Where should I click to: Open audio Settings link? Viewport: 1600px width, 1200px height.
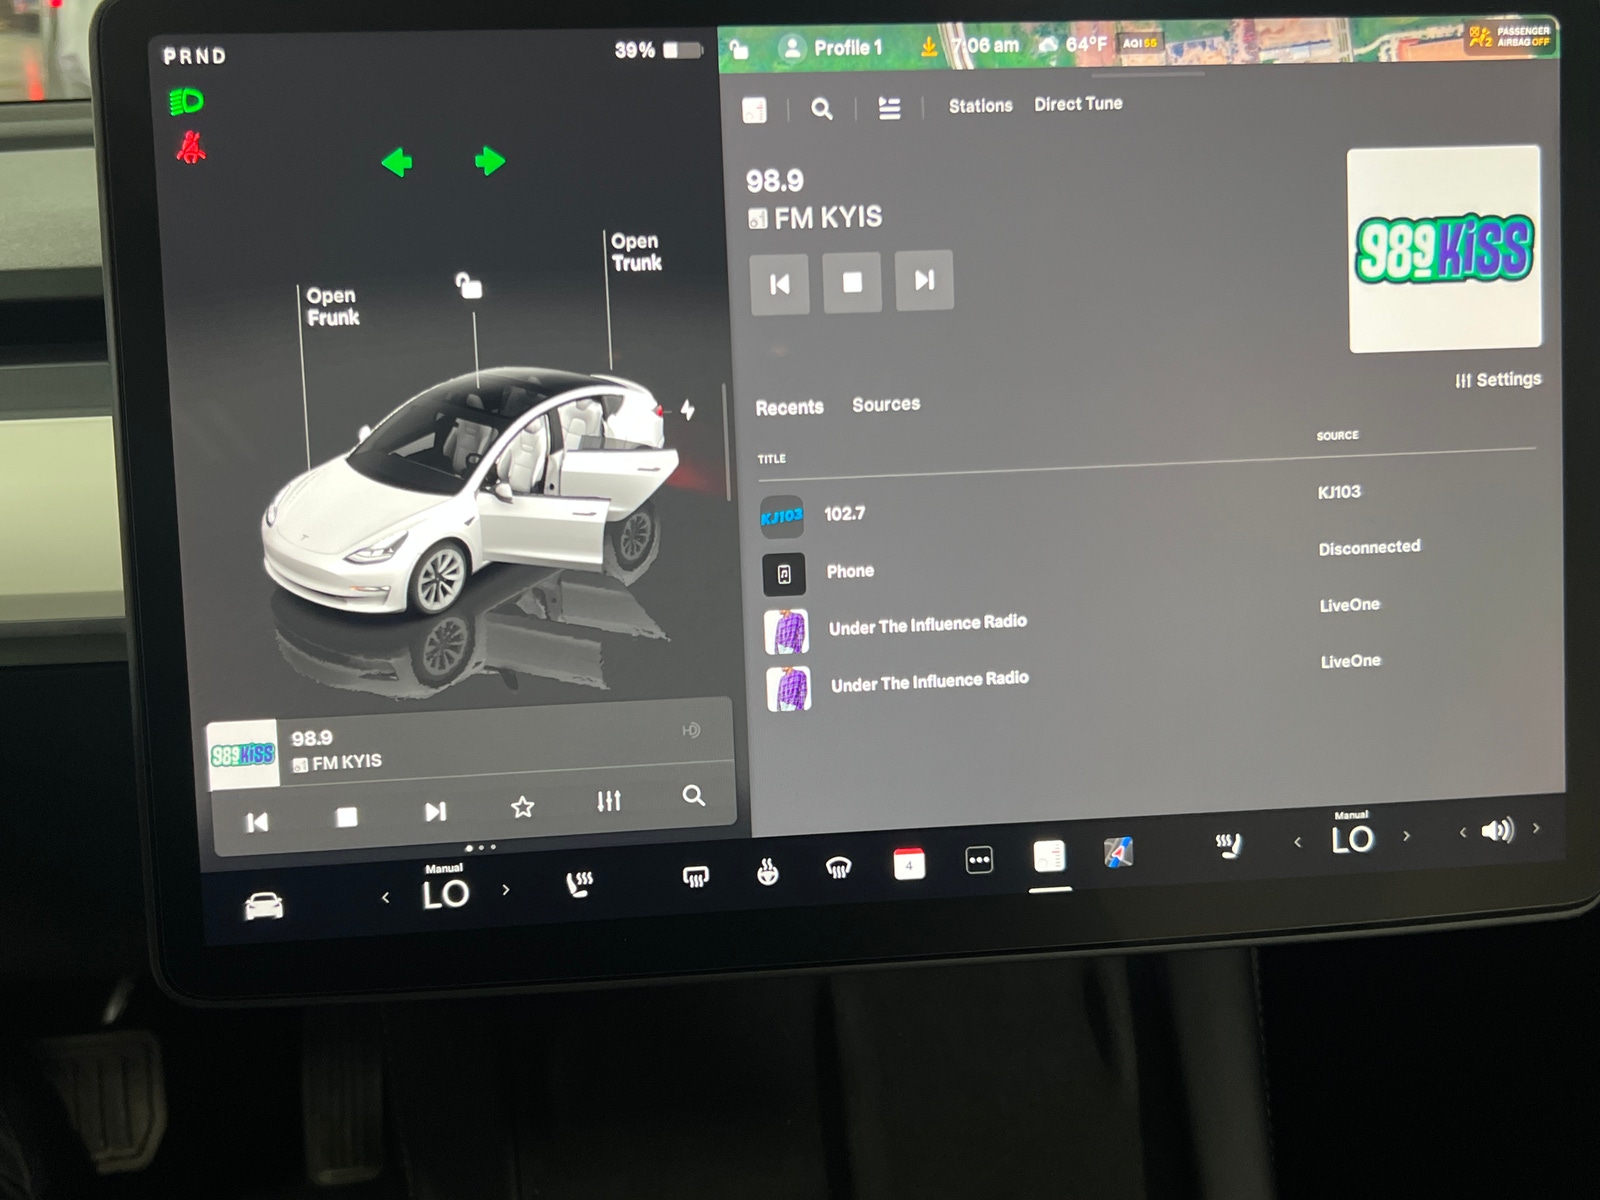point(1498,380)
